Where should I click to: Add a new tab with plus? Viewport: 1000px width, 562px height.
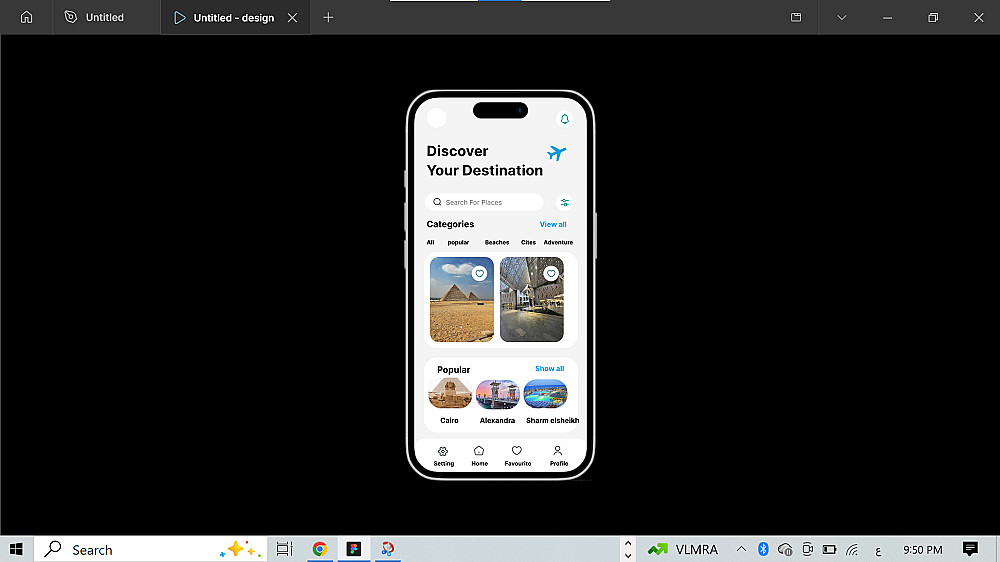(x=328, y=18)
